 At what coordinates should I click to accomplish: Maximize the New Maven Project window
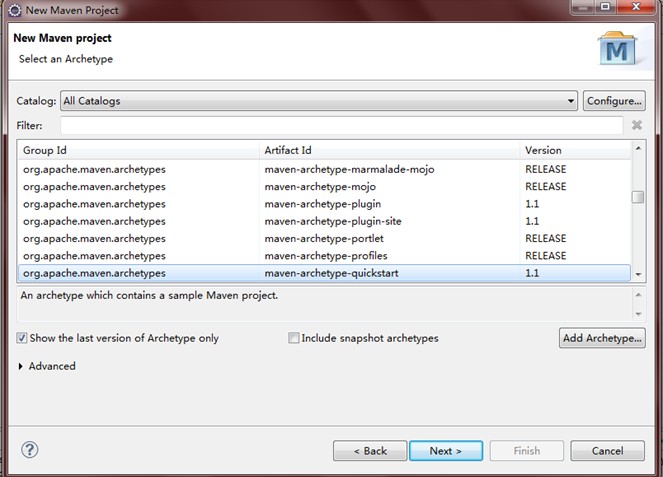[606, 7]
